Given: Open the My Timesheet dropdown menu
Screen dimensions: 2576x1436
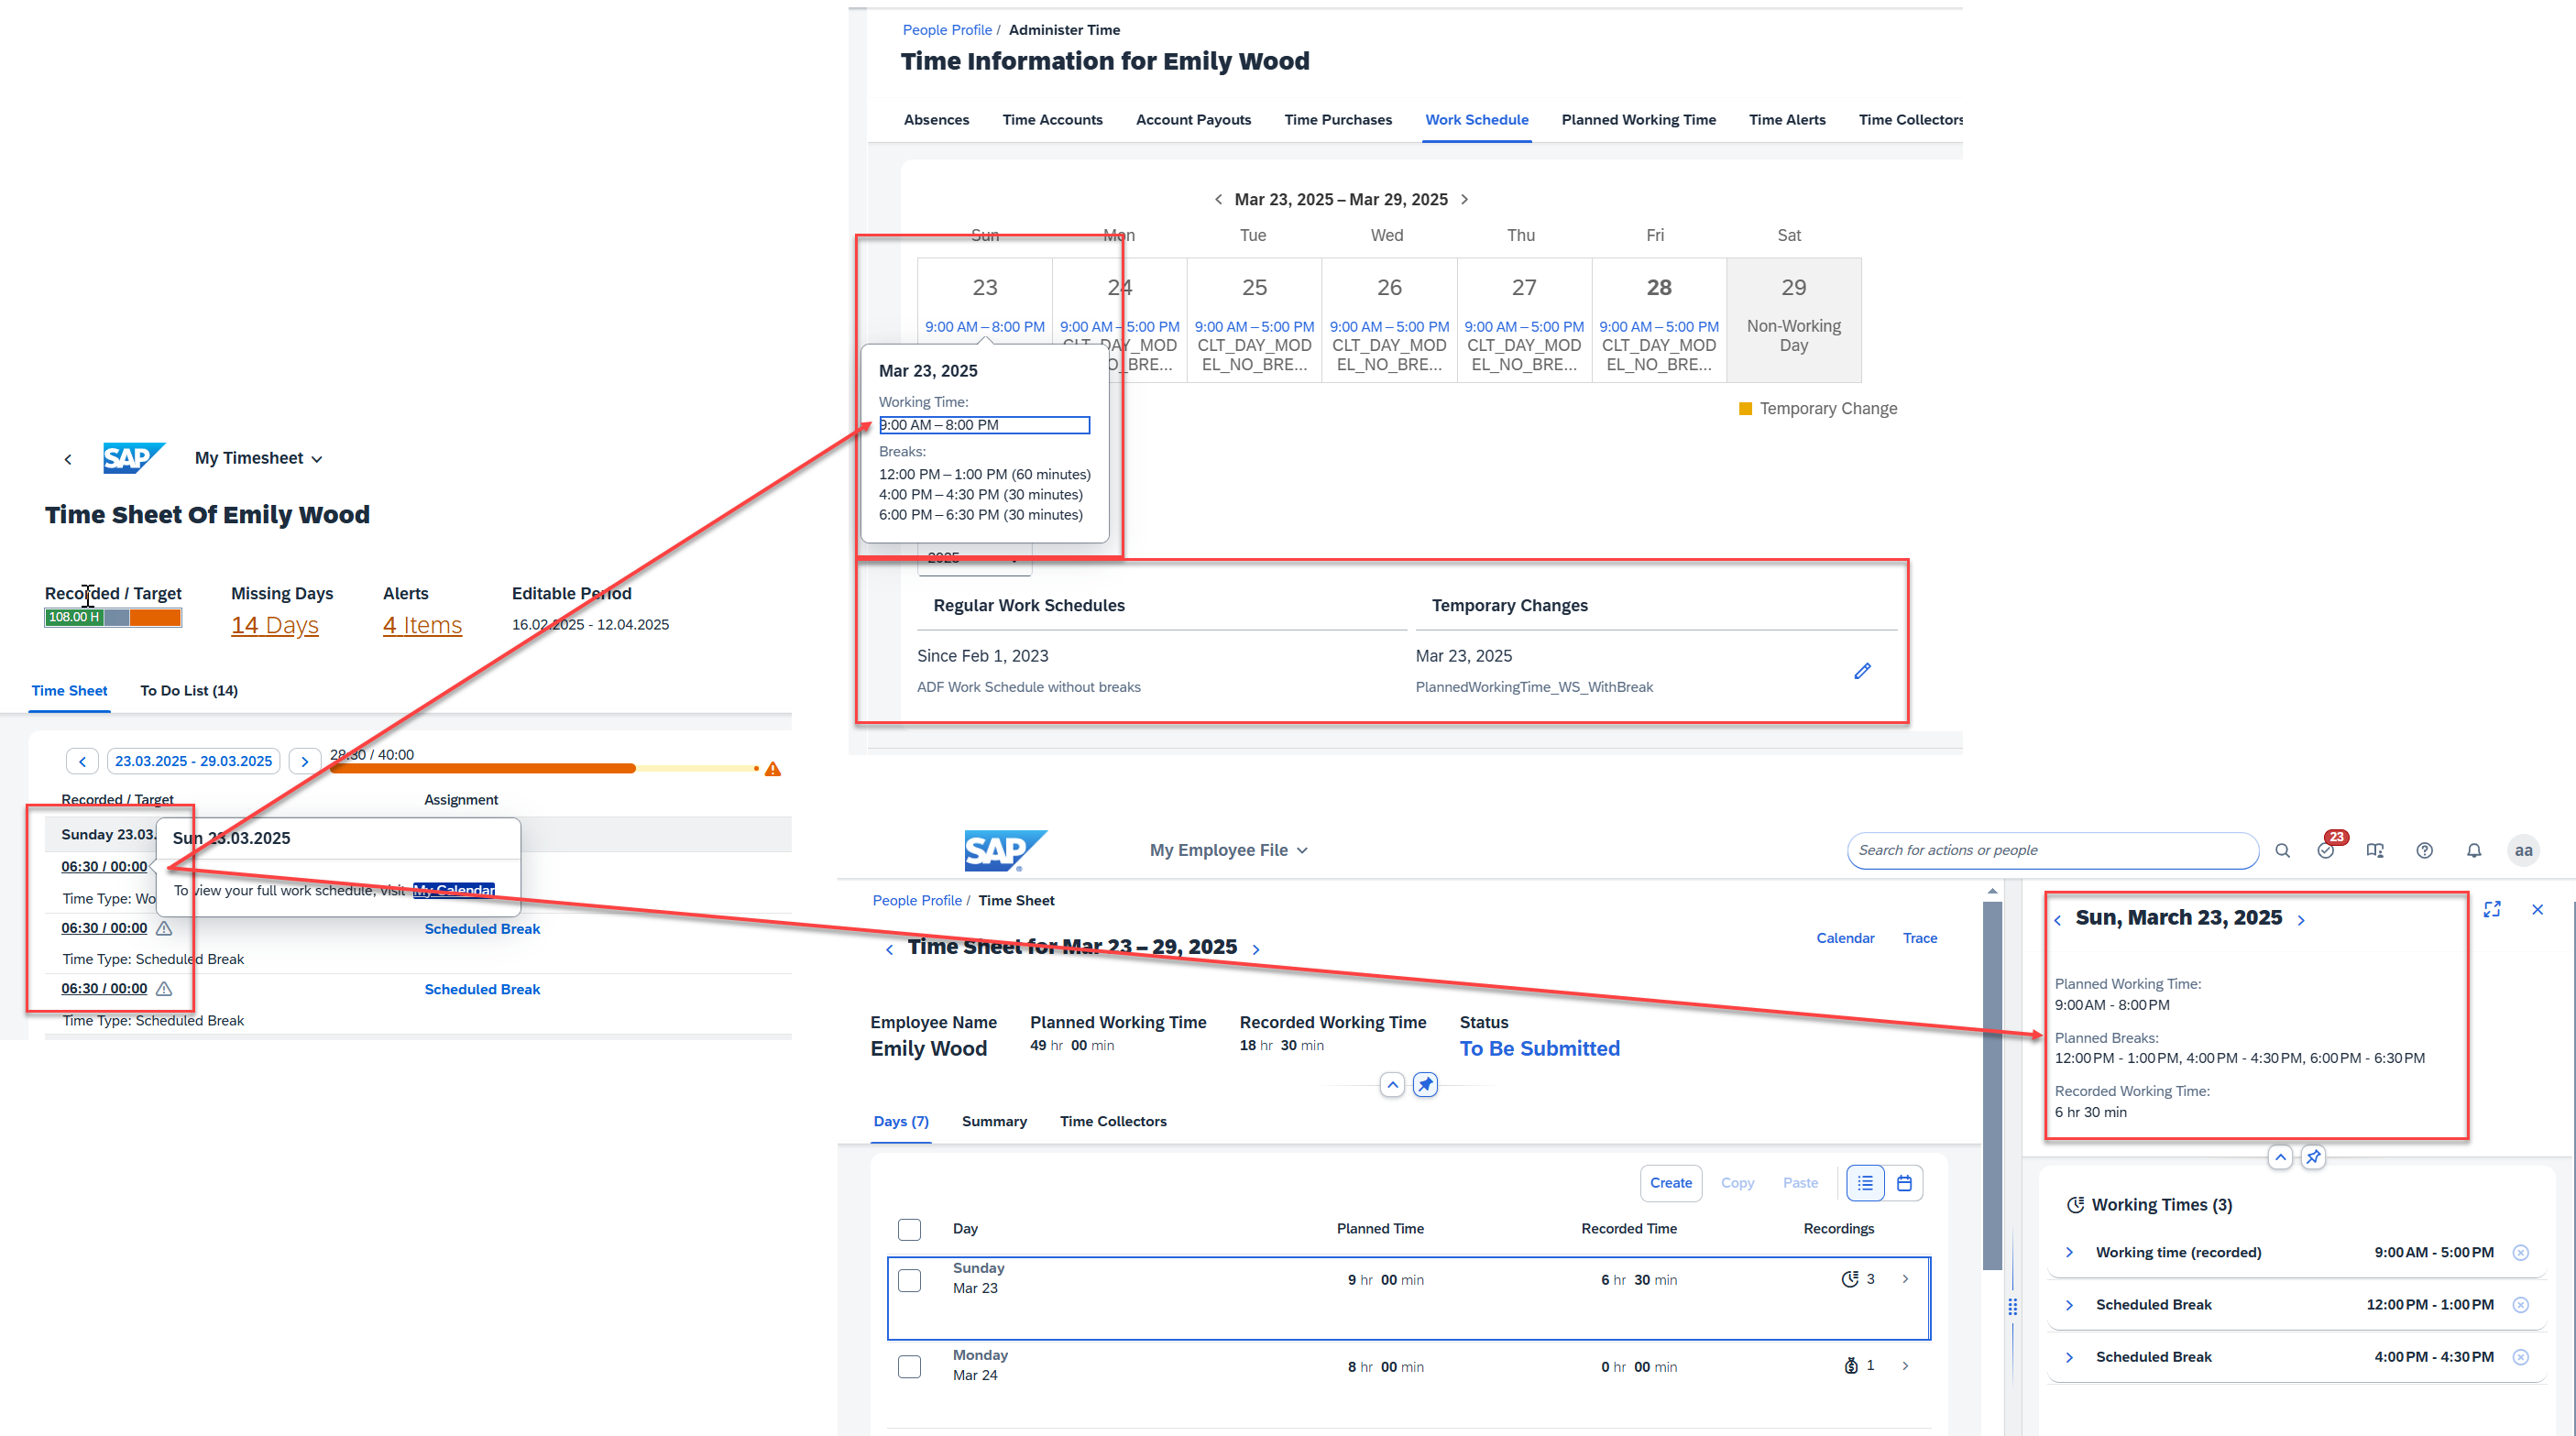Looking at the screenshot, I should [x=259, y=458].
